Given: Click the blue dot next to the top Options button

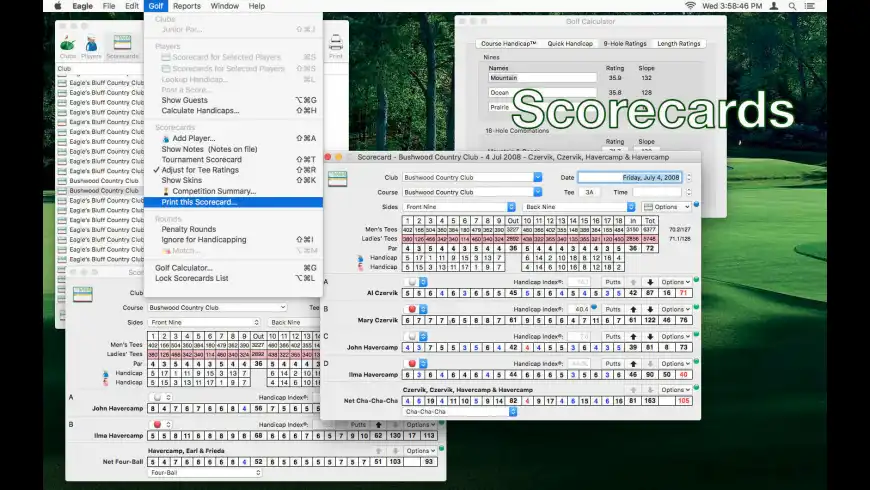Looking at the screenshot, I should point(696,204).
